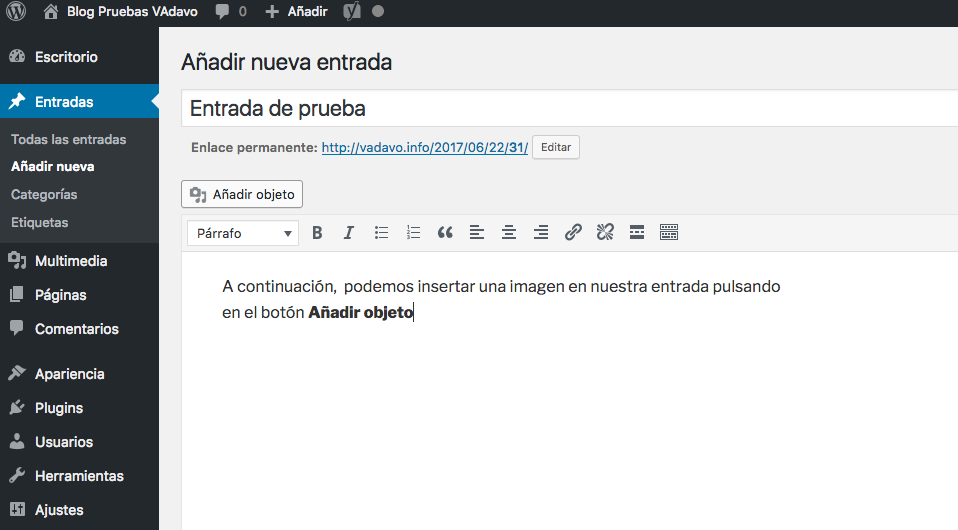
Task: Click the Ajustes sliders icon
Action: pos(17,509)
